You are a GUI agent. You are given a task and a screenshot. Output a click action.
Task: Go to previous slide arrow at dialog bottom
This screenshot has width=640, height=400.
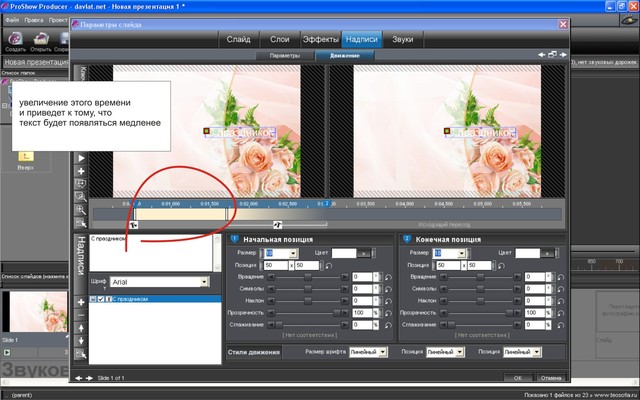[x=79, y=378]
